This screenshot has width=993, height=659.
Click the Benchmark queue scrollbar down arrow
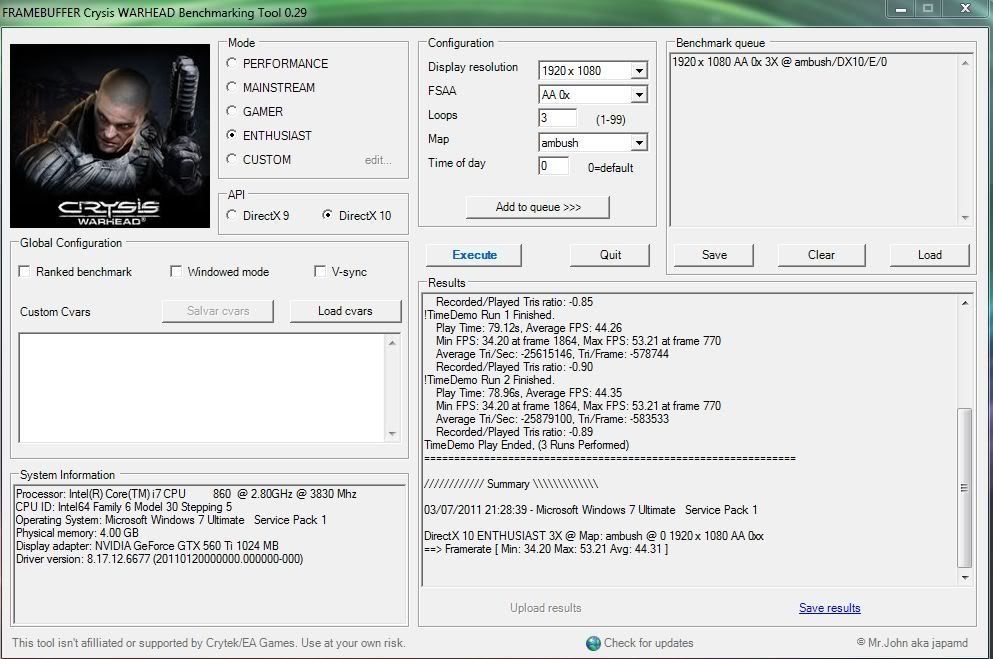point(965,218)
